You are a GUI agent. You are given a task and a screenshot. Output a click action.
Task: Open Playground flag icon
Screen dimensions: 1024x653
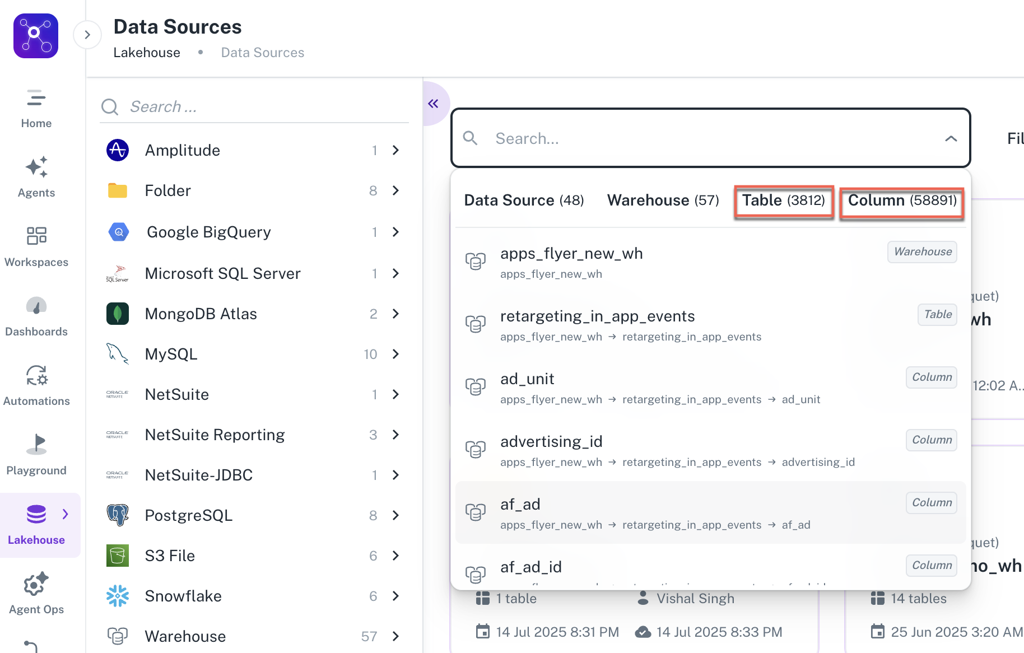coord(36,445)
